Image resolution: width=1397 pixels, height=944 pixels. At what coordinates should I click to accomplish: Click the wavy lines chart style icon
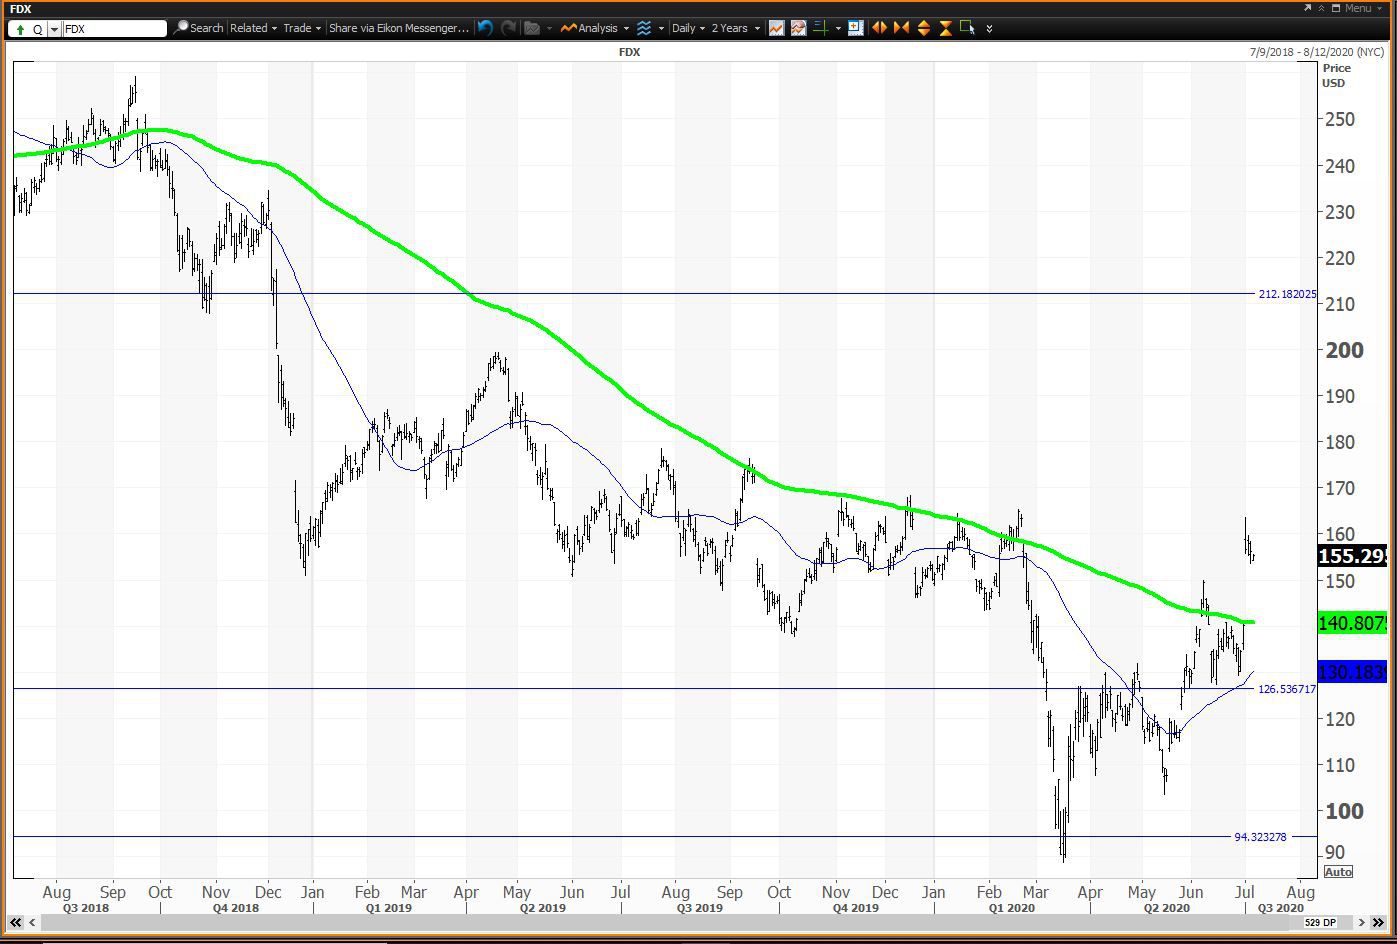[x=644, y=28]
